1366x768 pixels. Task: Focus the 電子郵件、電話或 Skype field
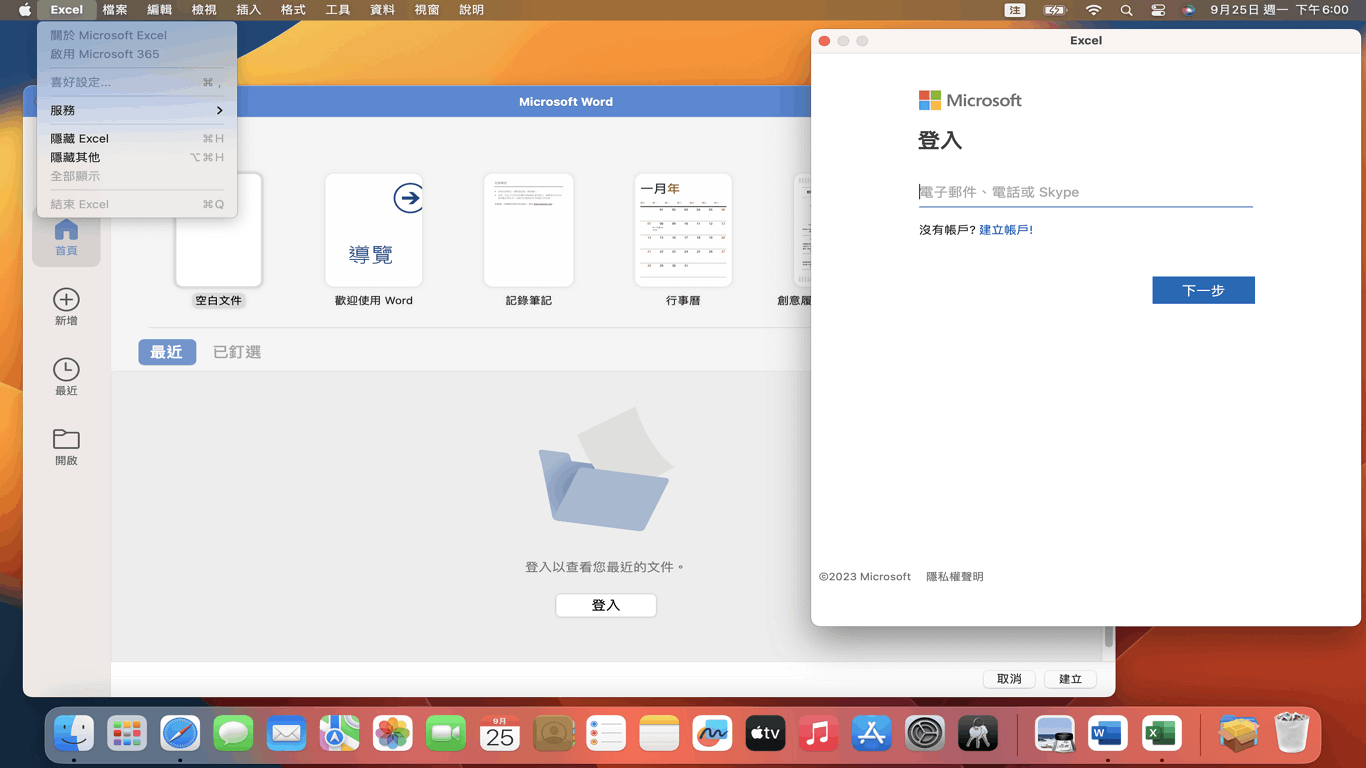1086,192
